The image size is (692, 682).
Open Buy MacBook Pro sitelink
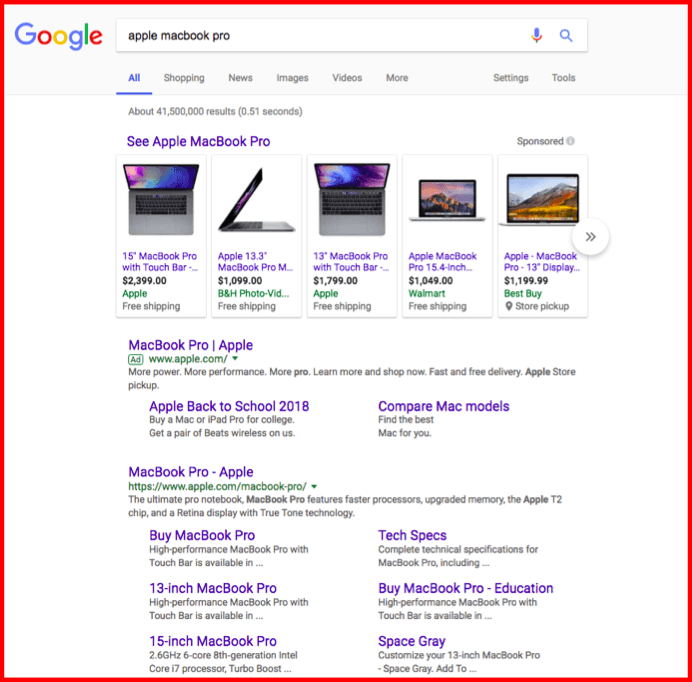tap(202, 535)
